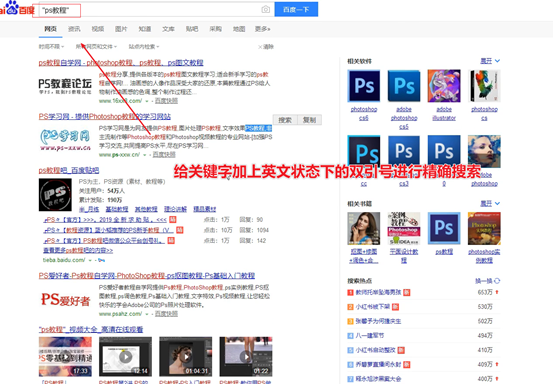This screenshot has width=553, height=384.
Task: Open 查看更多ps教程吧的内容>> link
Action: tap(78, 250)
